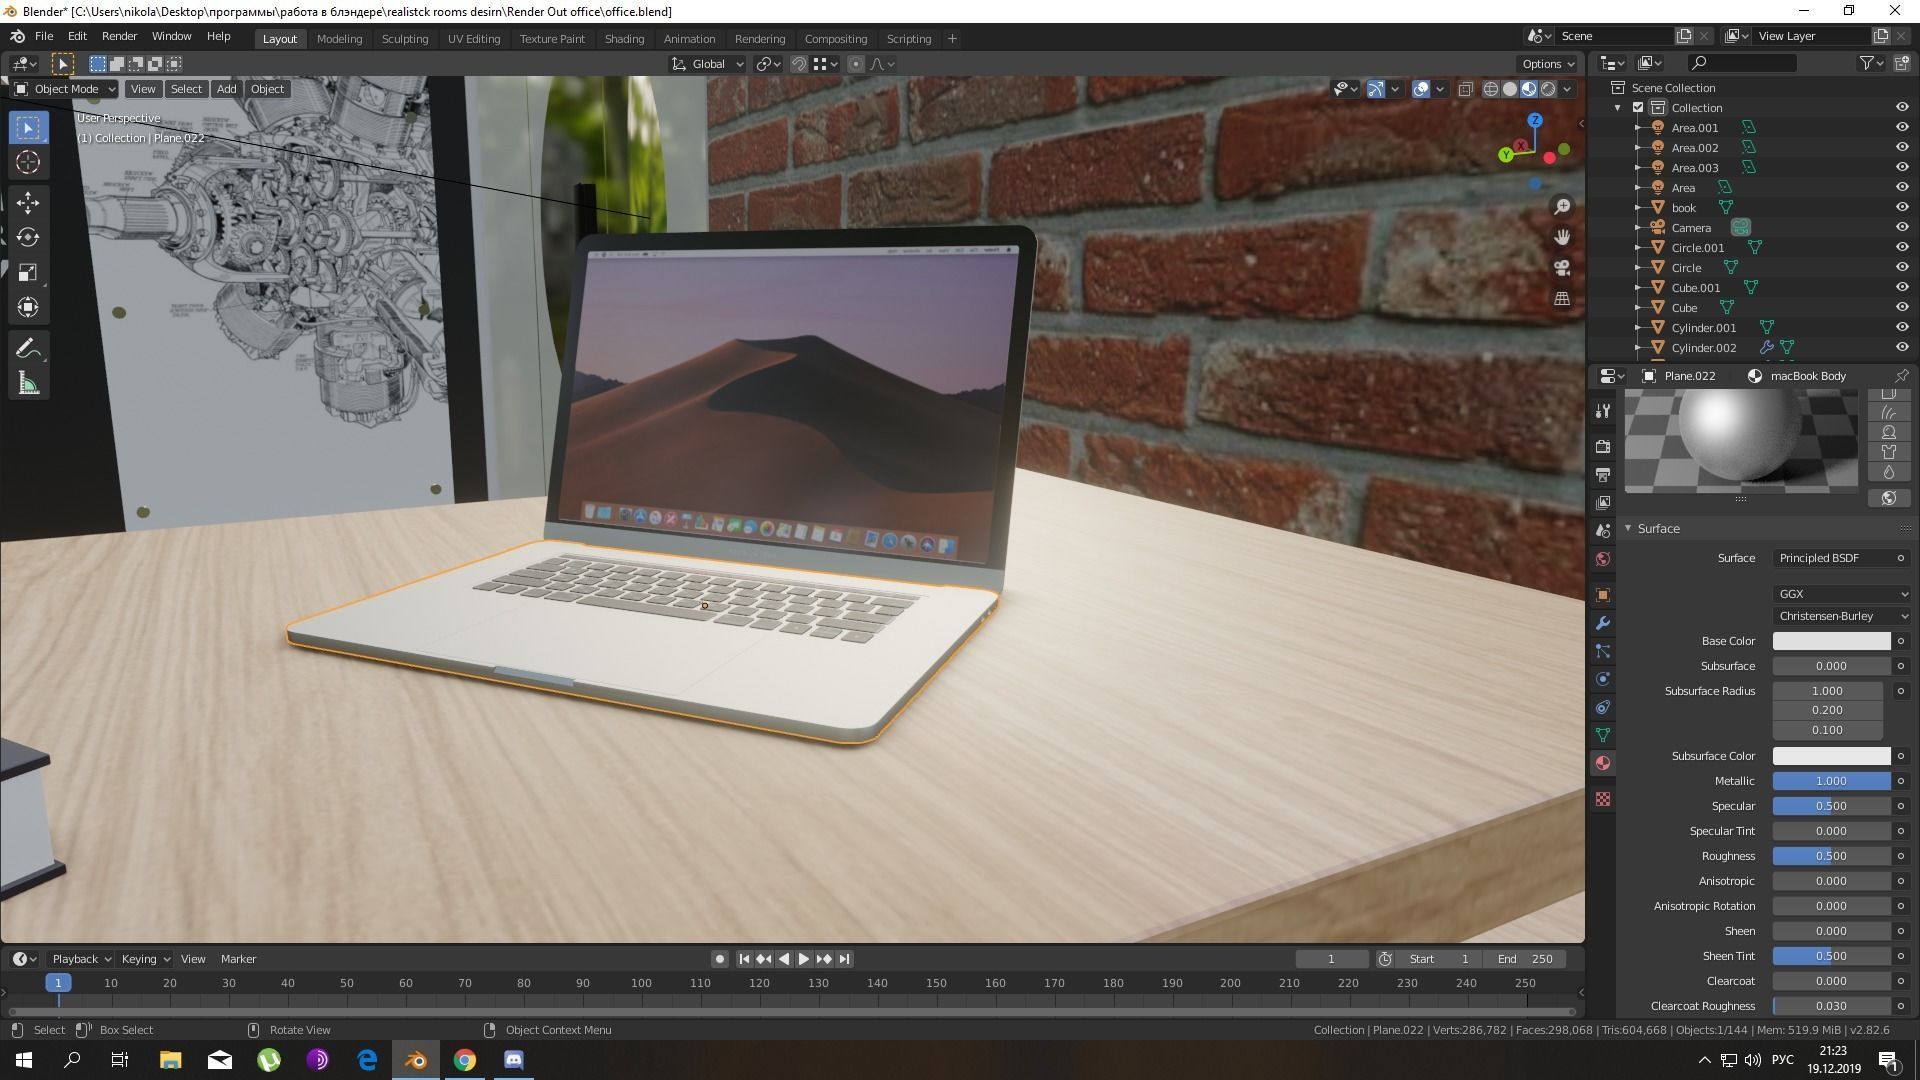
Task: Switch to the UV Editing workspace
Action: click(x=473, y=39)
